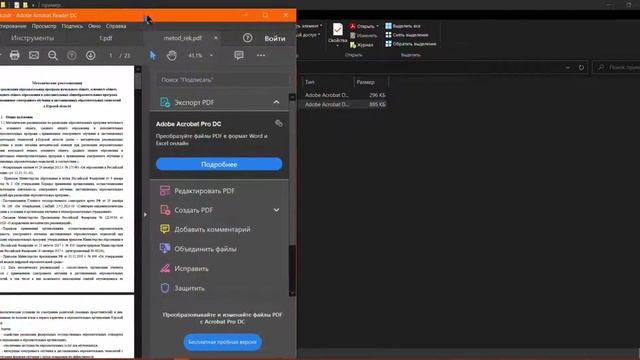
Task: Click Explorer Invert selection (Обратить выделение) icon
Action: pos(389,44)
